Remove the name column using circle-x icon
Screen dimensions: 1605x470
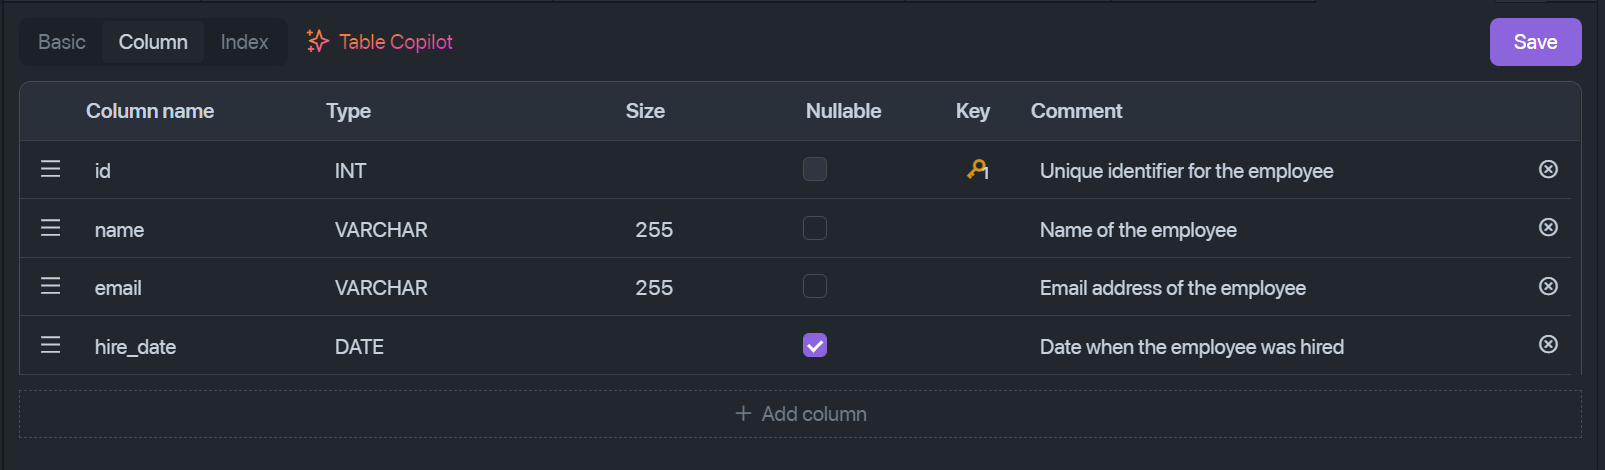pos(1548,227)
